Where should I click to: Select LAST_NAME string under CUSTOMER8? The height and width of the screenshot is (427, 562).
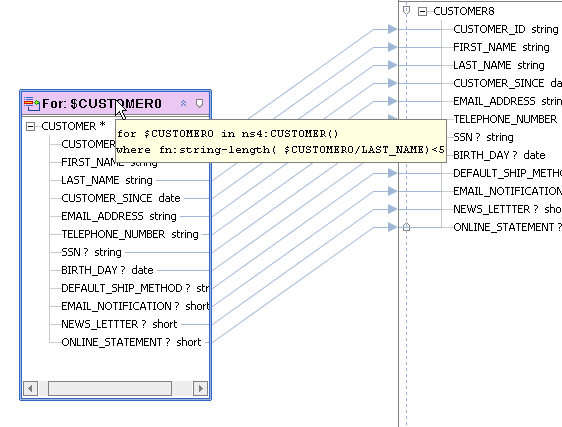click(x=499, y=65)
